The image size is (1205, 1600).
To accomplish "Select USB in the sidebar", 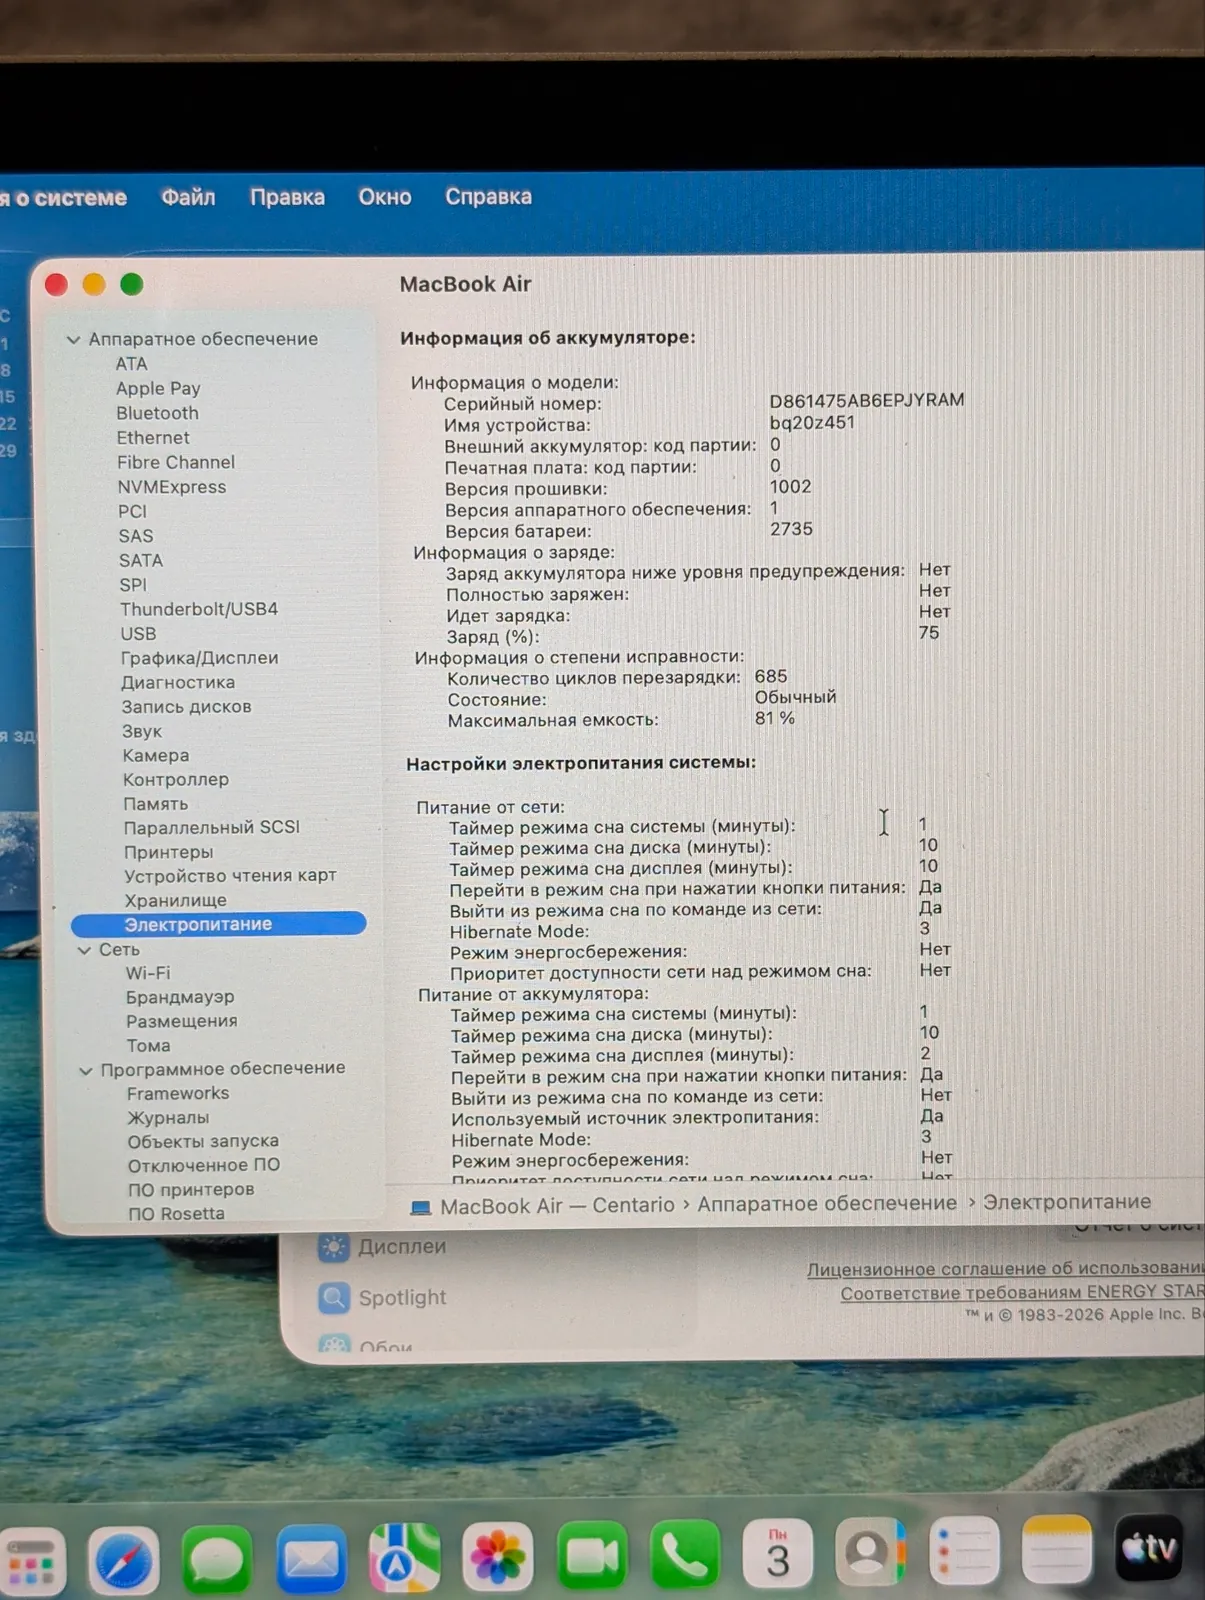I will [138, 633].
